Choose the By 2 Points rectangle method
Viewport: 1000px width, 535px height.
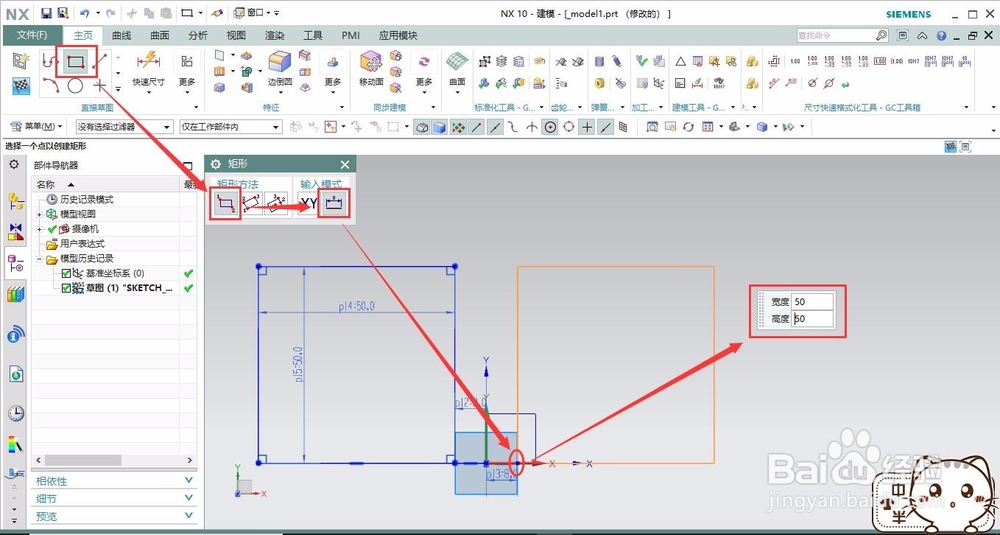pos(225,203)
